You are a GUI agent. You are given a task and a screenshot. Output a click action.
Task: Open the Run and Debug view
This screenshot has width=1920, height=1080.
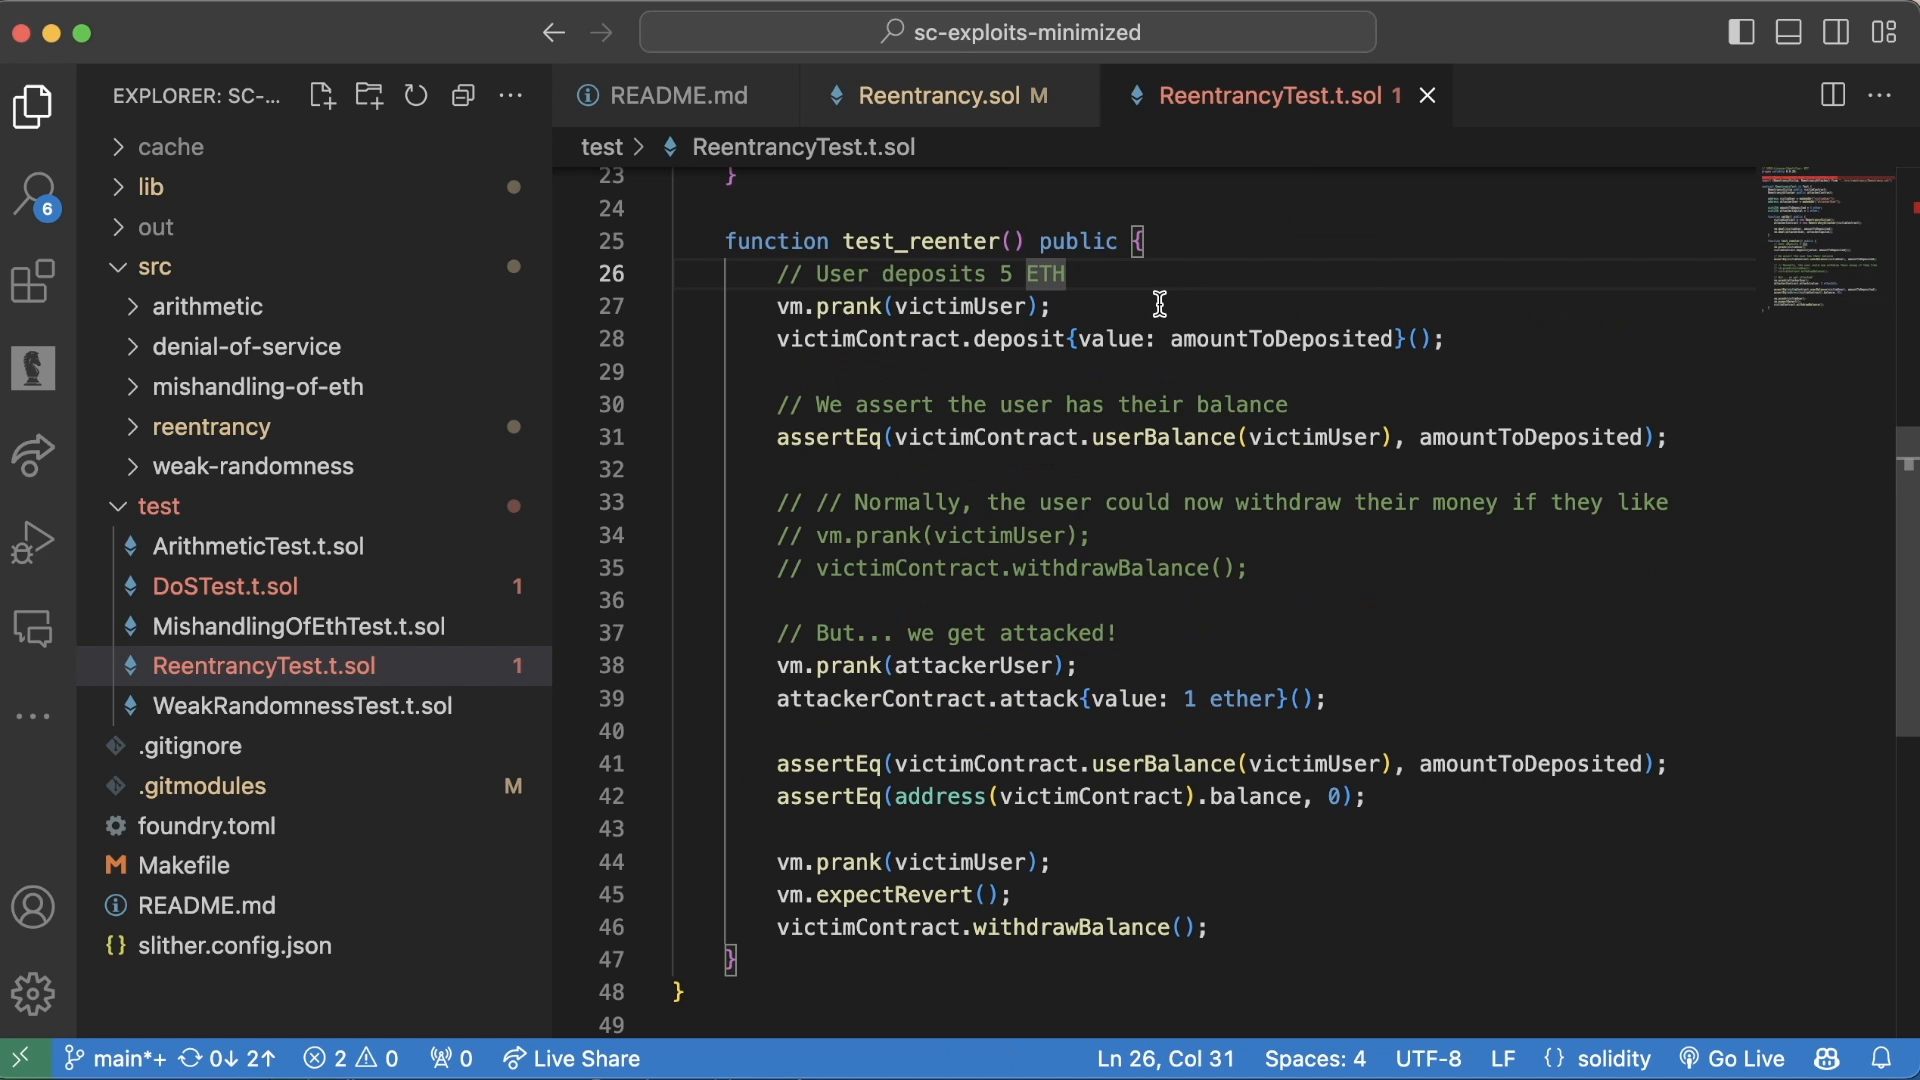(33, 543)
